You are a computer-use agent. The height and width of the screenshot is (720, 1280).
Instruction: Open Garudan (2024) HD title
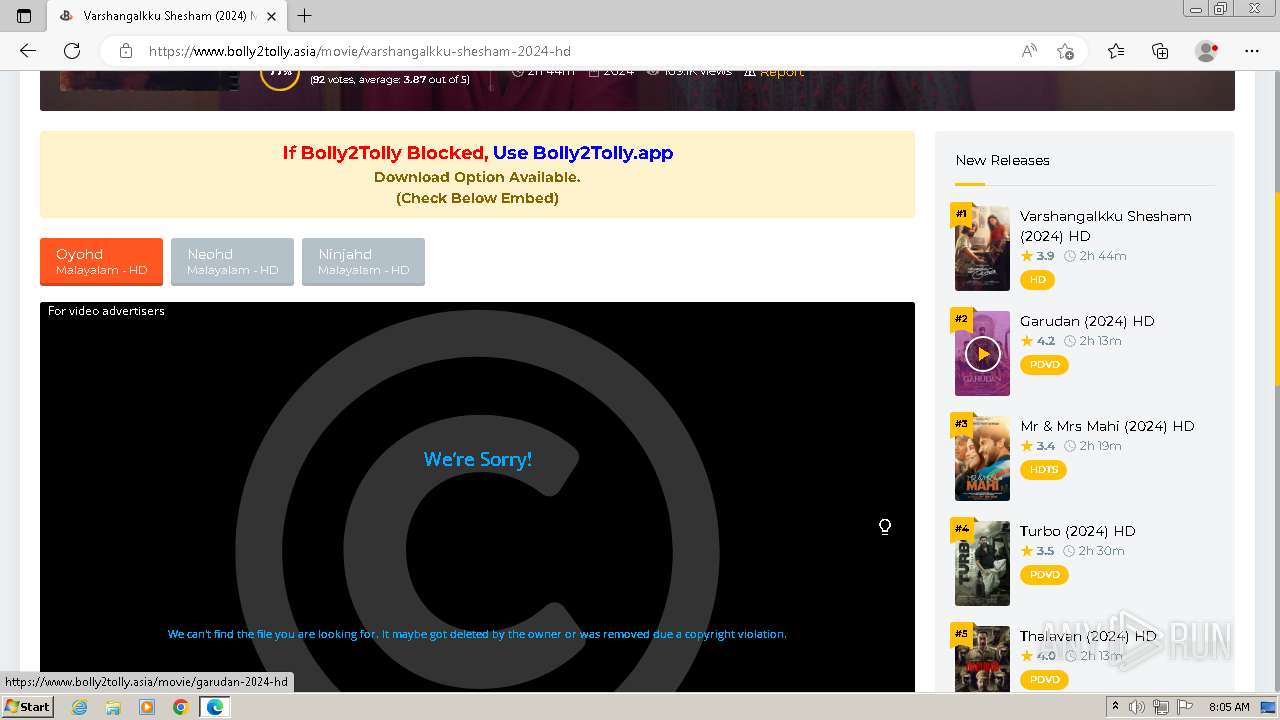[1087, 321]
